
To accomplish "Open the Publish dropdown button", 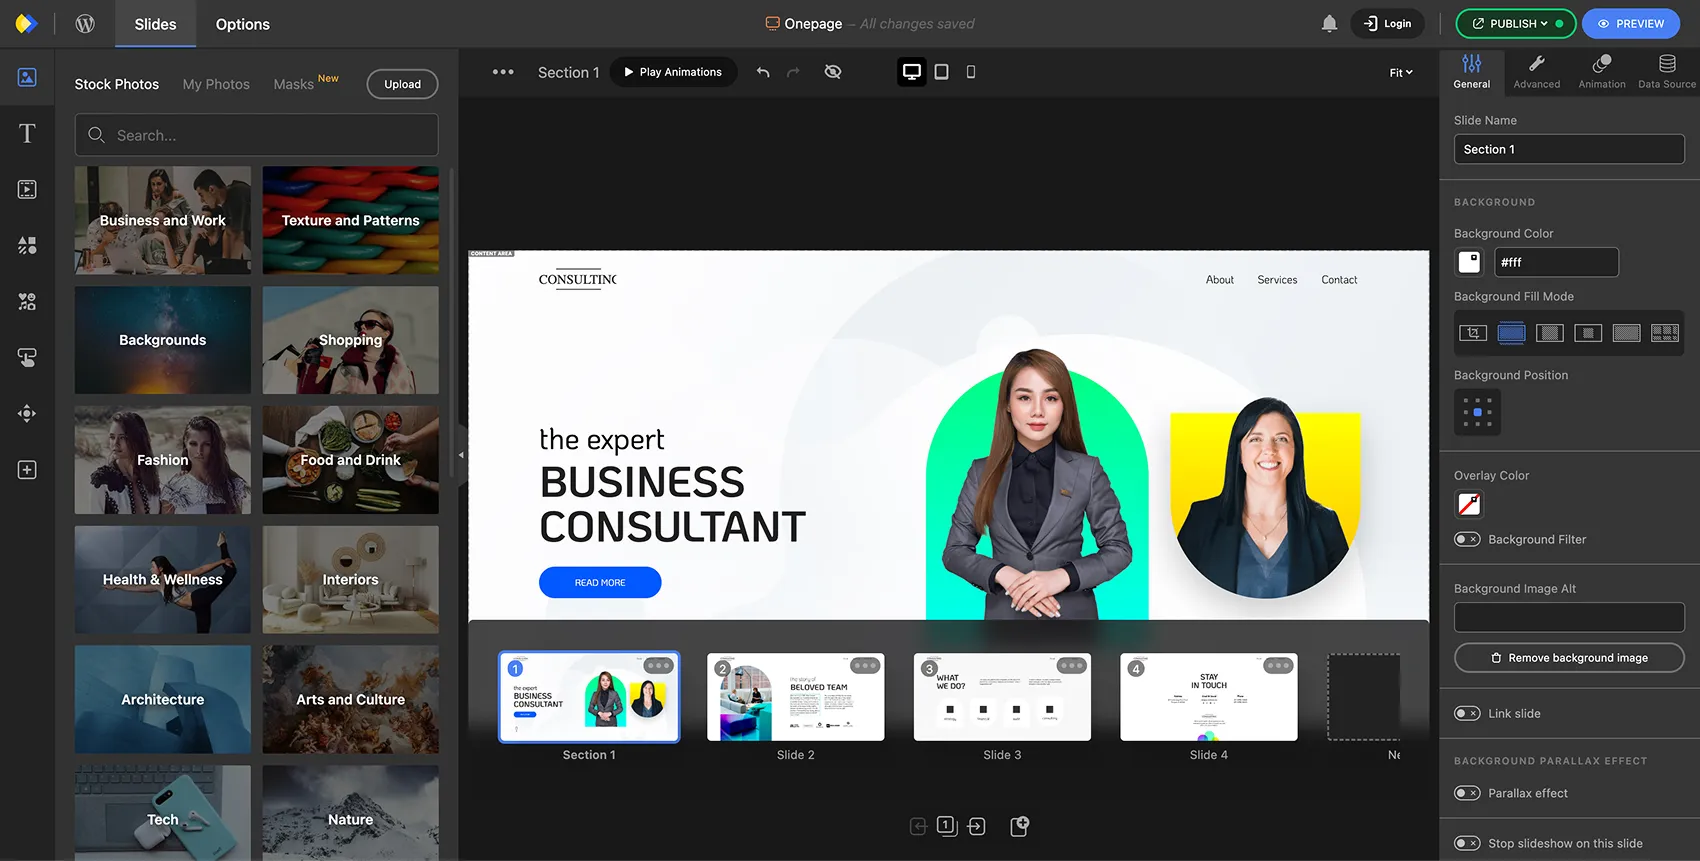I will tap(1515, 24).
